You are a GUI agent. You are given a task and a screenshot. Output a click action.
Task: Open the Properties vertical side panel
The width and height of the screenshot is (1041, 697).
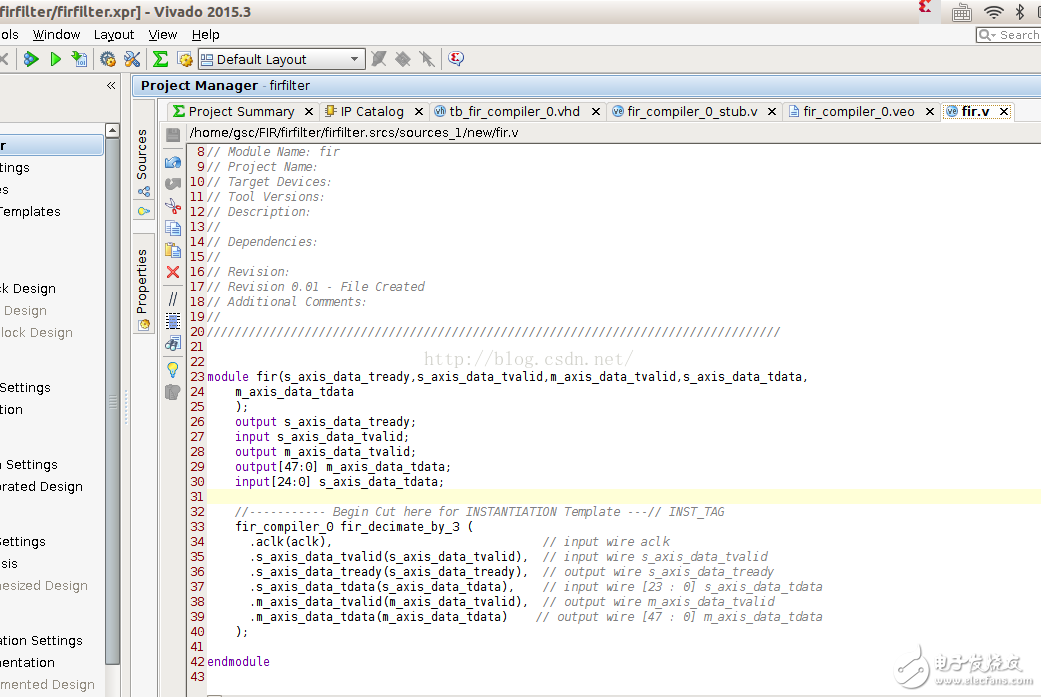point(142,282)
